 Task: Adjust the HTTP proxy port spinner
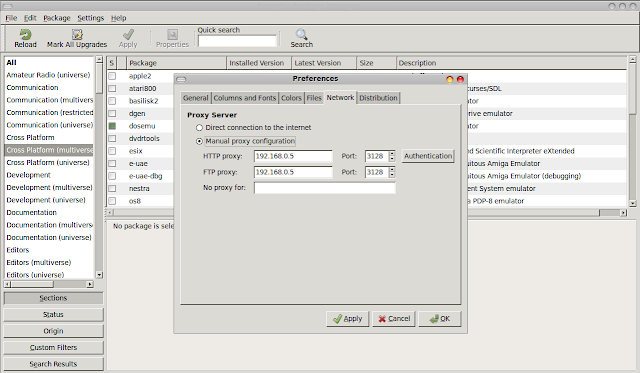click(392, 156)
